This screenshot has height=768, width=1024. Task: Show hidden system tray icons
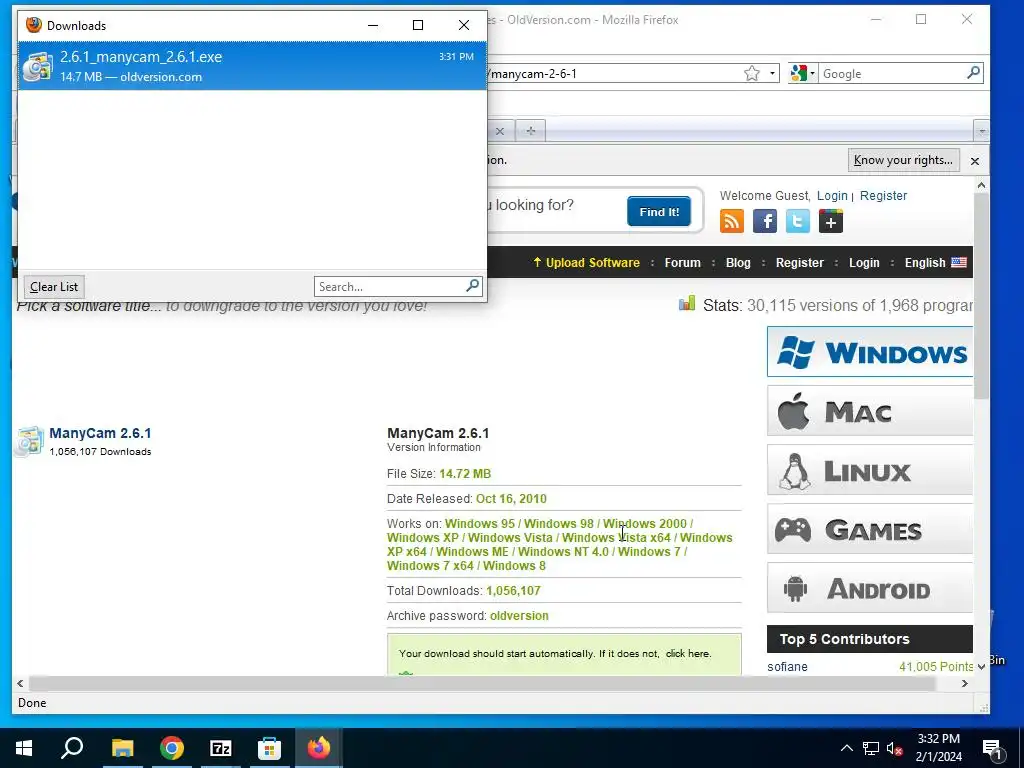(846, 748)
